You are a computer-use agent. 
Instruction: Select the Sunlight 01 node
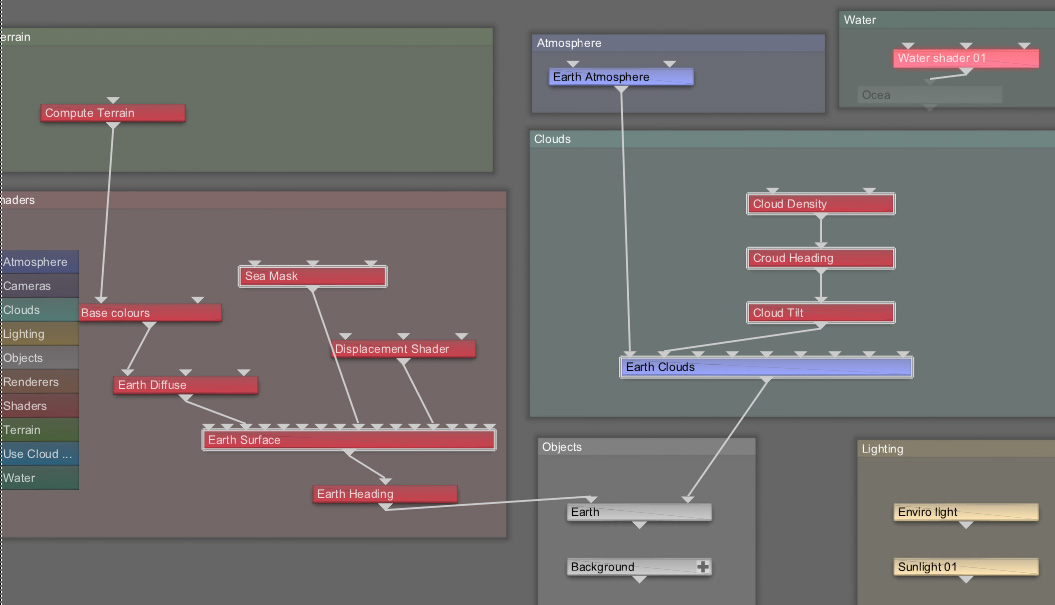point(965,567)
